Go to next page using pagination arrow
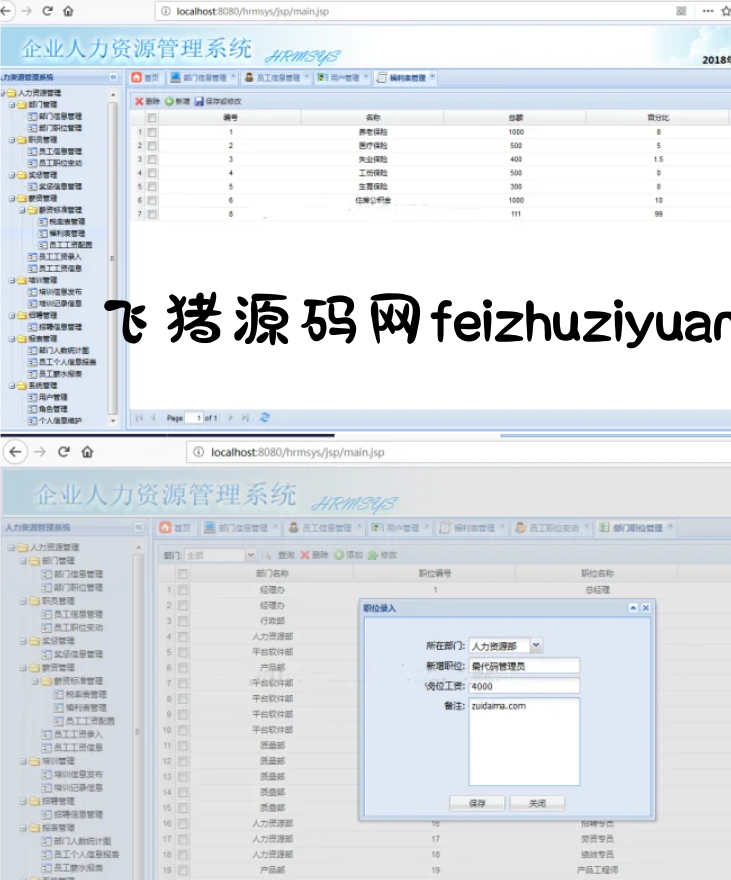This screenshot has height=880, width=731. click(232, 417)
